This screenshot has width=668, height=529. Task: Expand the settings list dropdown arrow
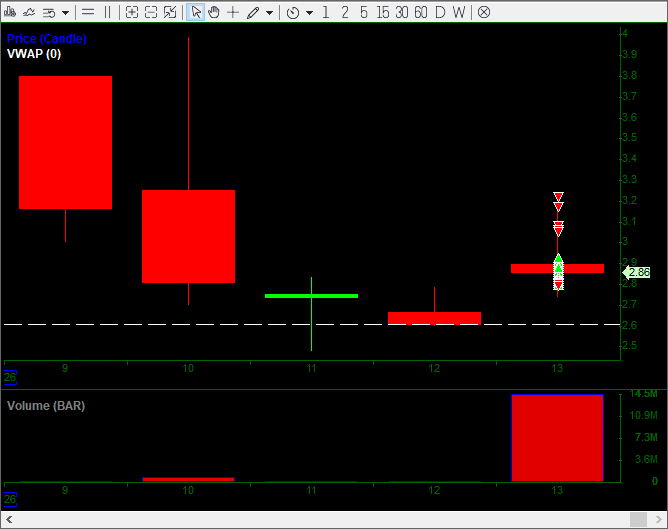65,13
